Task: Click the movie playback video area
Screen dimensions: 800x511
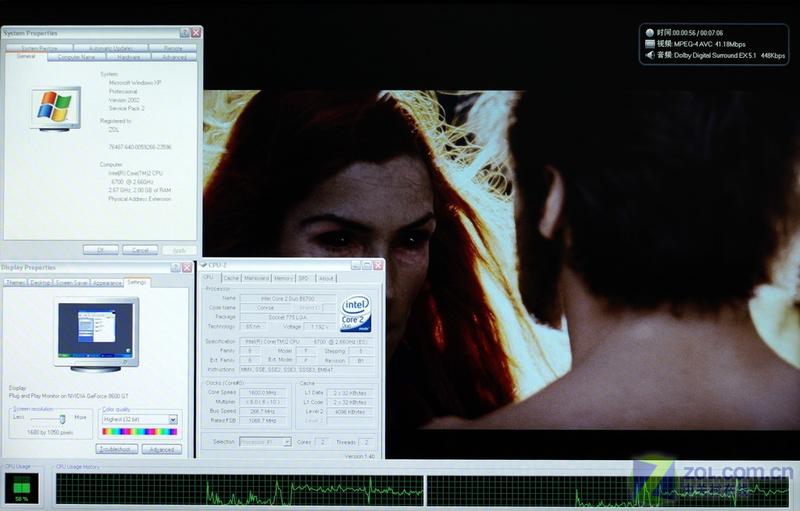Action: 502,259
